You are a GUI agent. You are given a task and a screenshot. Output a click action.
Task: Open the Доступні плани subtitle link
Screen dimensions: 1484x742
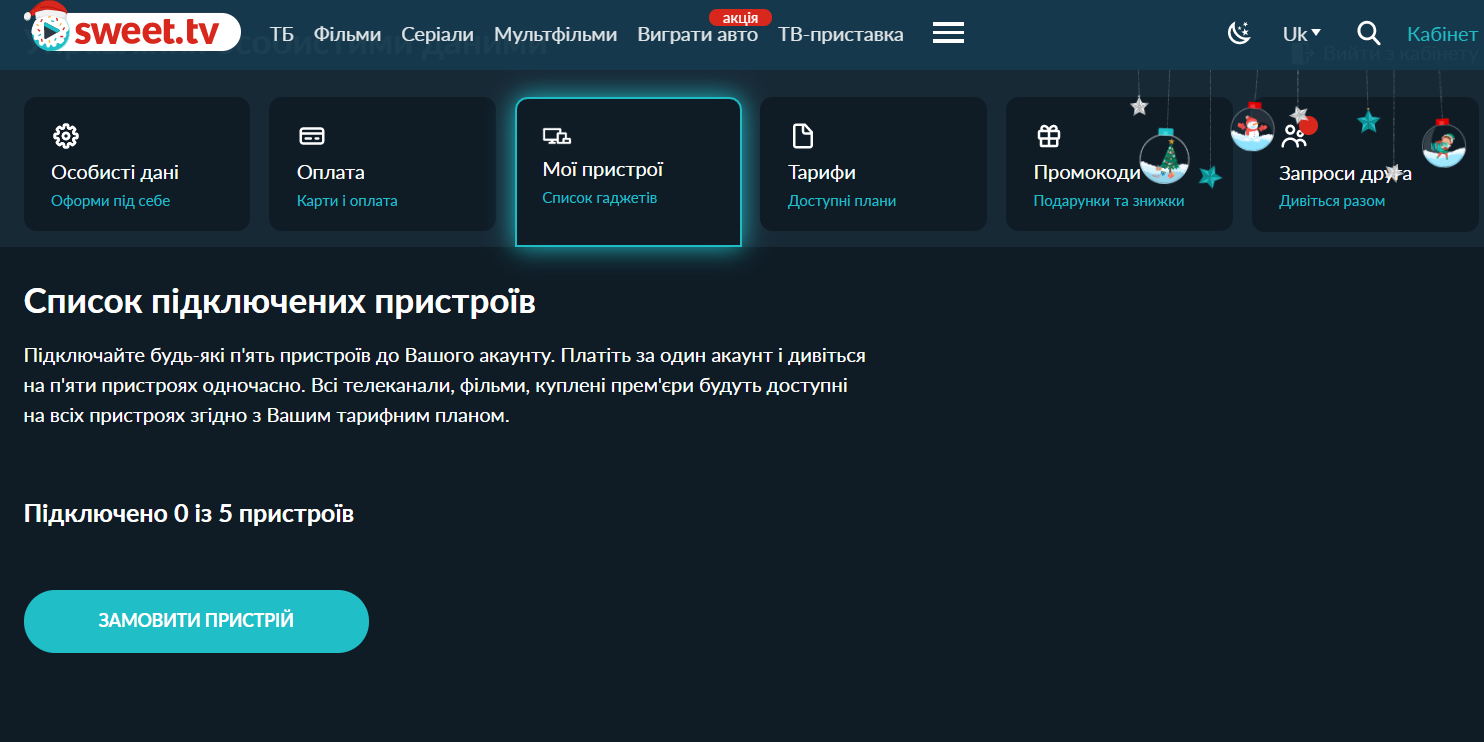coord(841,201)
